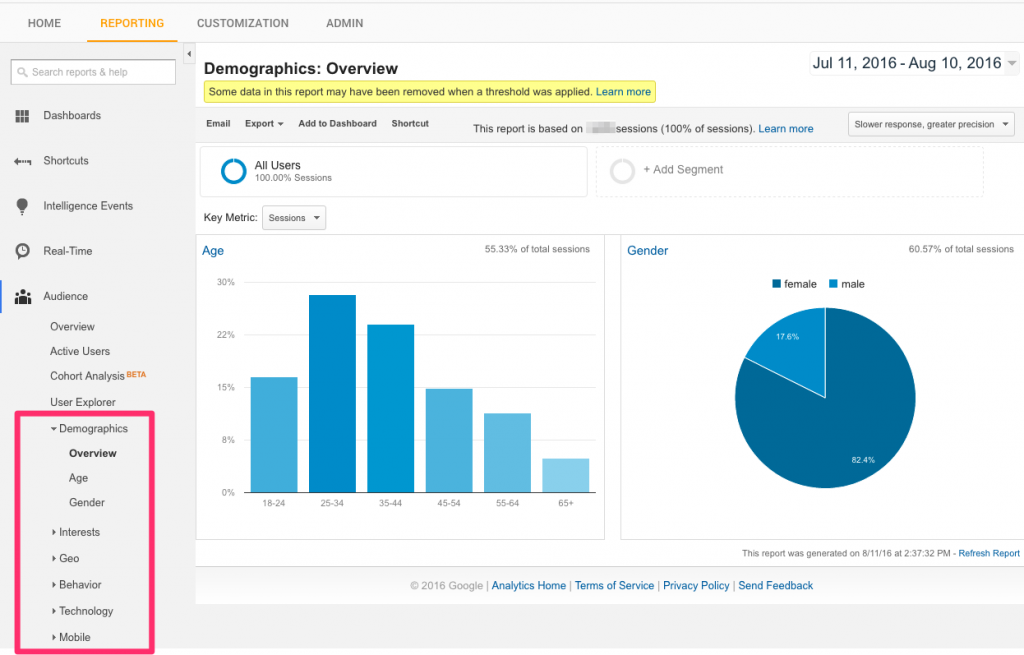Click the Add Segment circle icon
This screenshot has height=655, width=1024.
pyautogui.click(x=622, y=170)
